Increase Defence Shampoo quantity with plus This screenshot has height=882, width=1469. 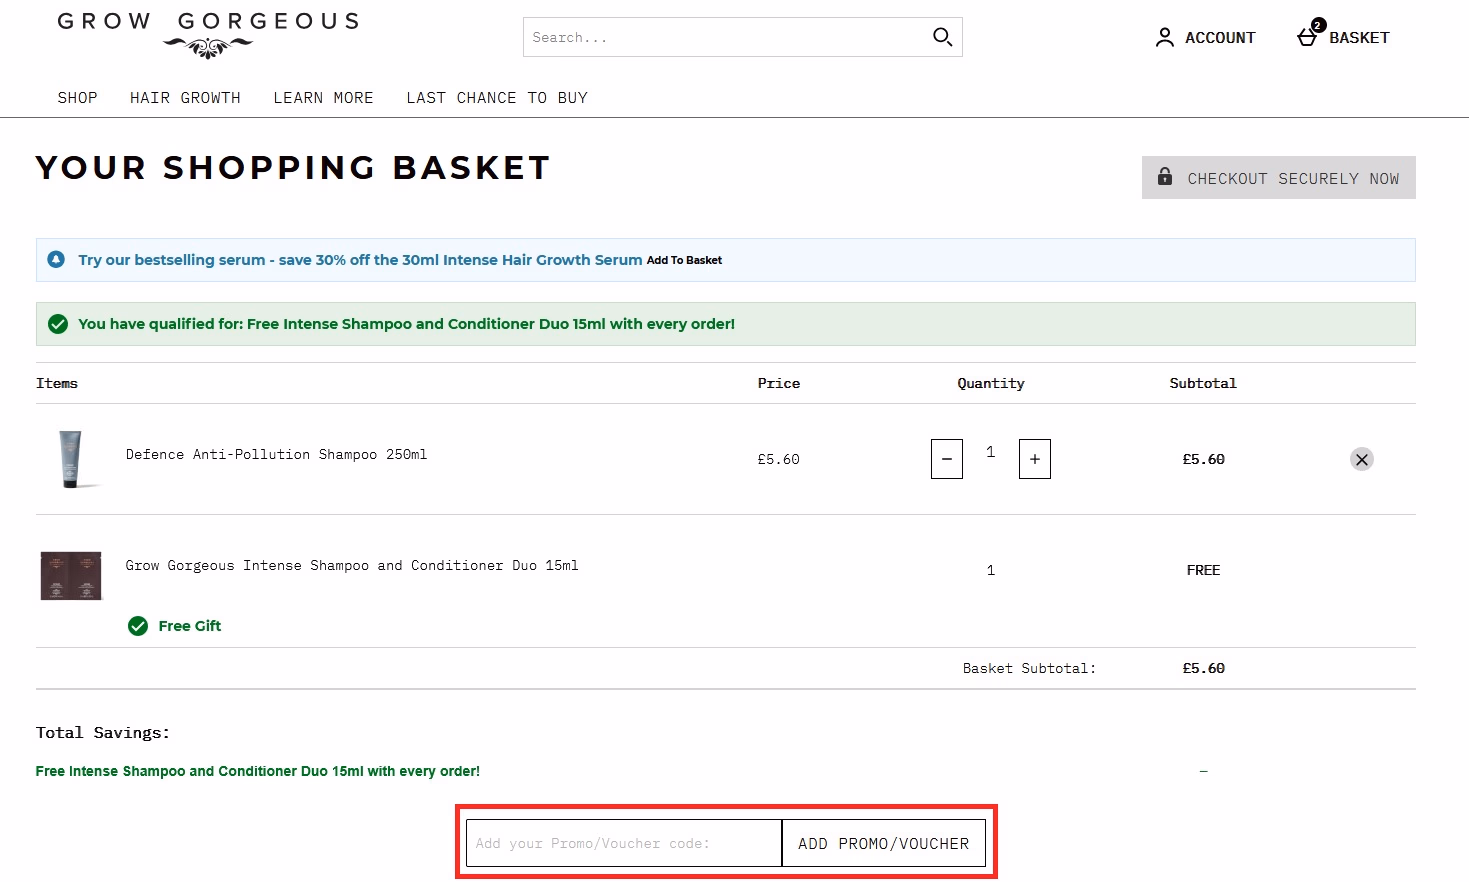[1035, 459]
